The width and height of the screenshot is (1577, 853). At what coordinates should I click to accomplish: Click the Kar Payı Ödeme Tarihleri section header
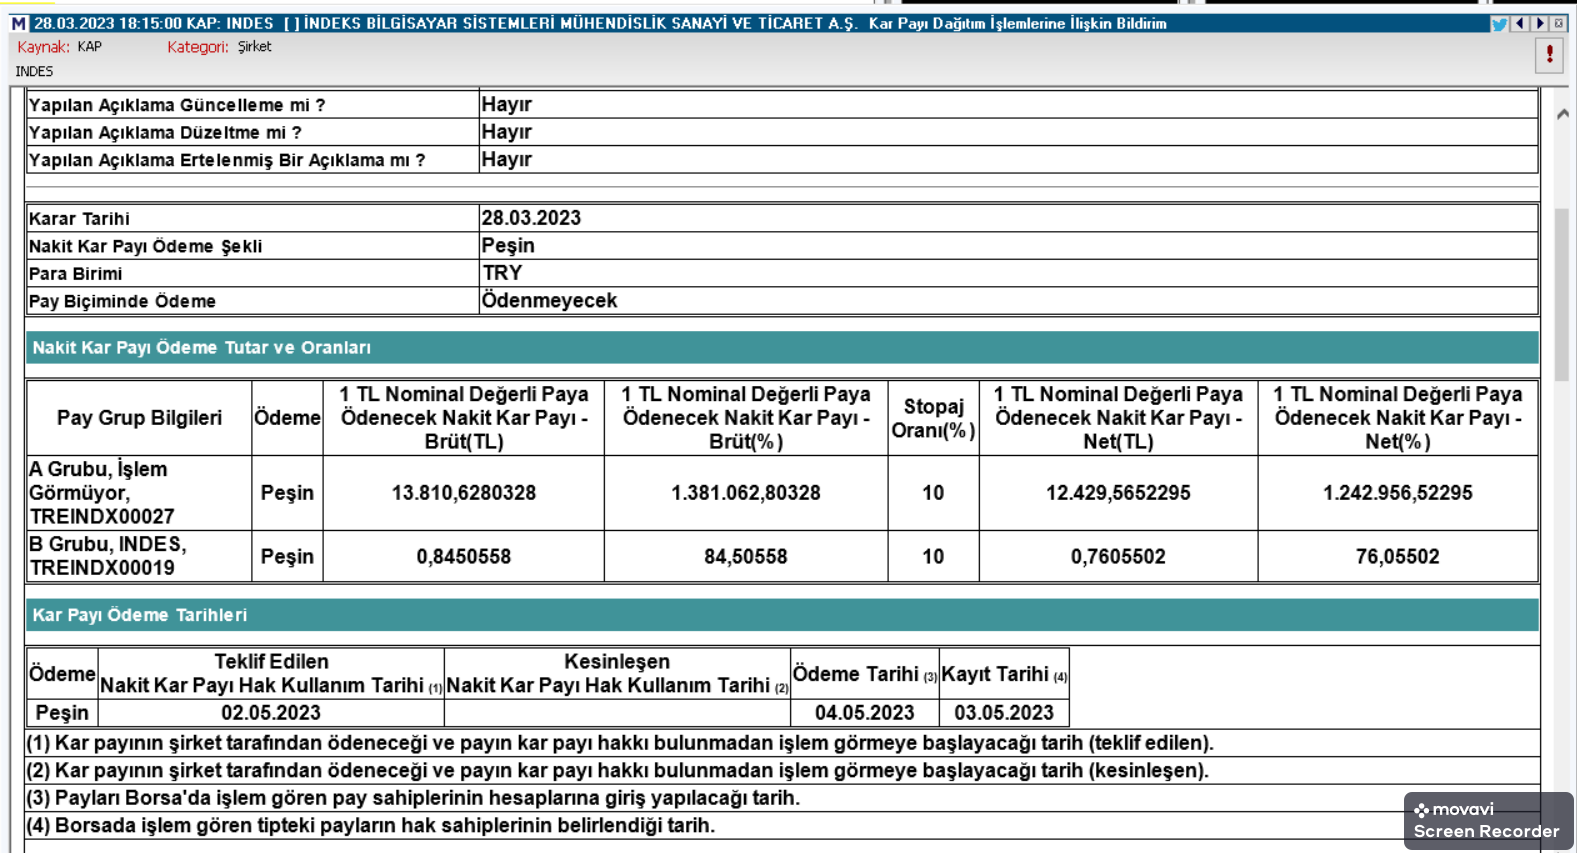click(x=782, y=615)
